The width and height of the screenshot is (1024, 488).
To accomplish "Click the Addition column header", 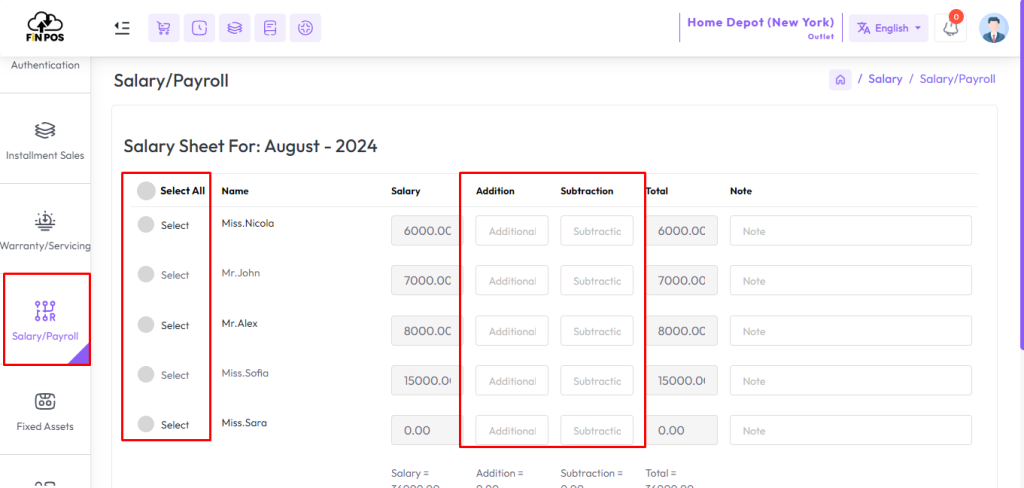I will 495,191.
